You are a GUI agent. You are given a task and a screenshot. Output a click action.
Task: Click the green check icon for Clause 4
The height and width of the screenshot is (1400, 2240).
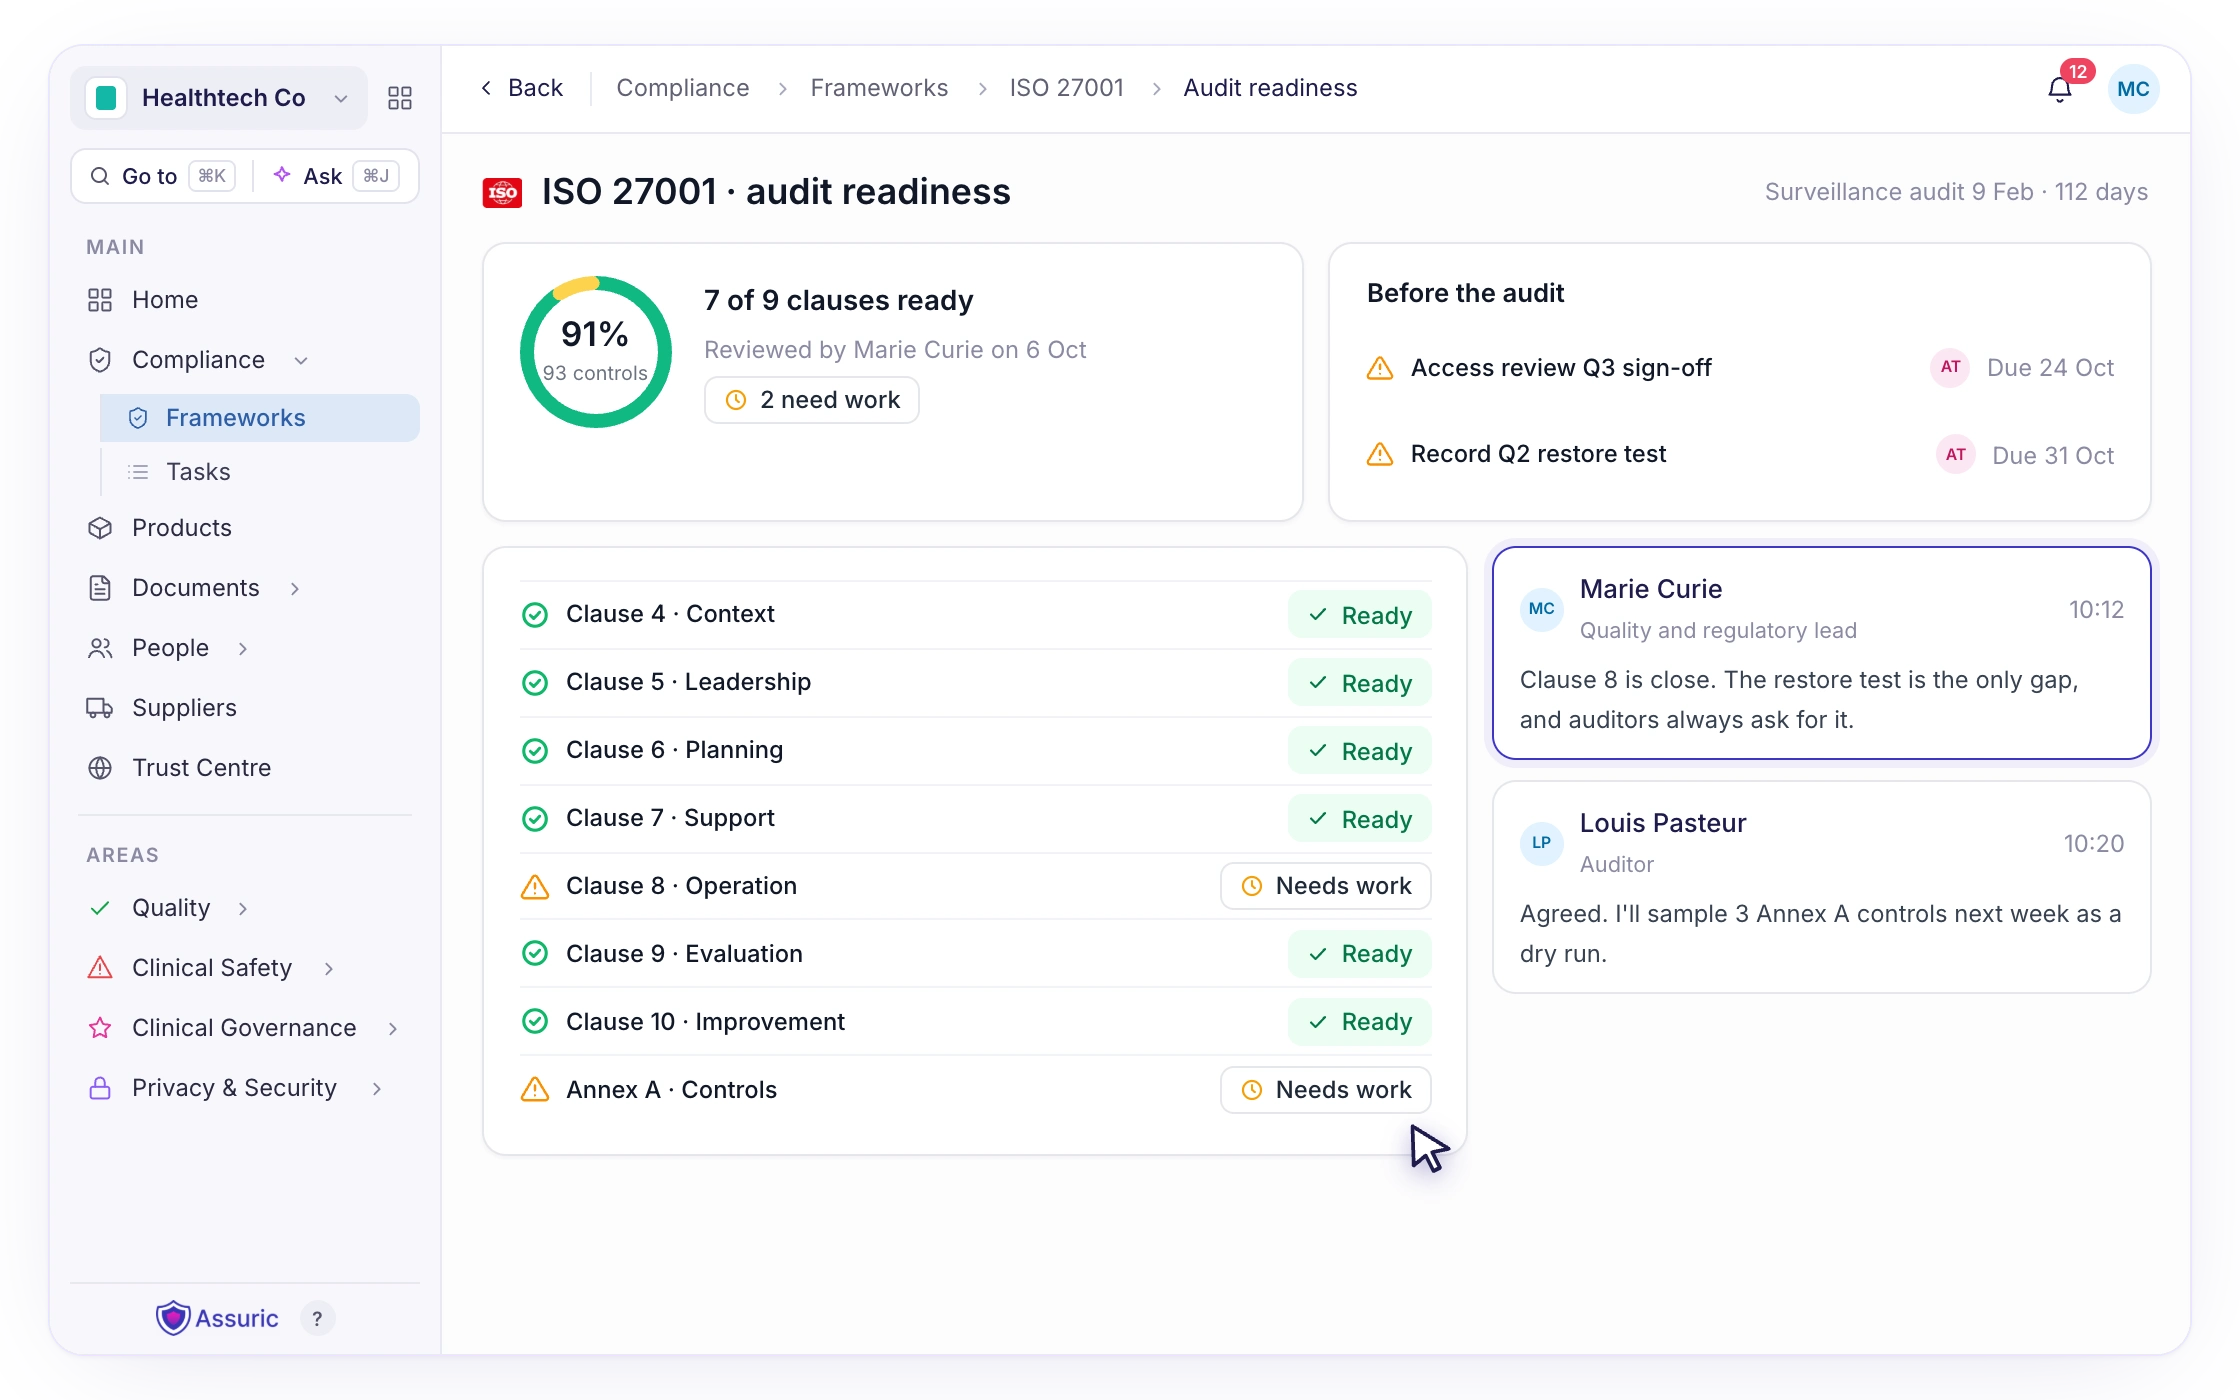point(535,614)
